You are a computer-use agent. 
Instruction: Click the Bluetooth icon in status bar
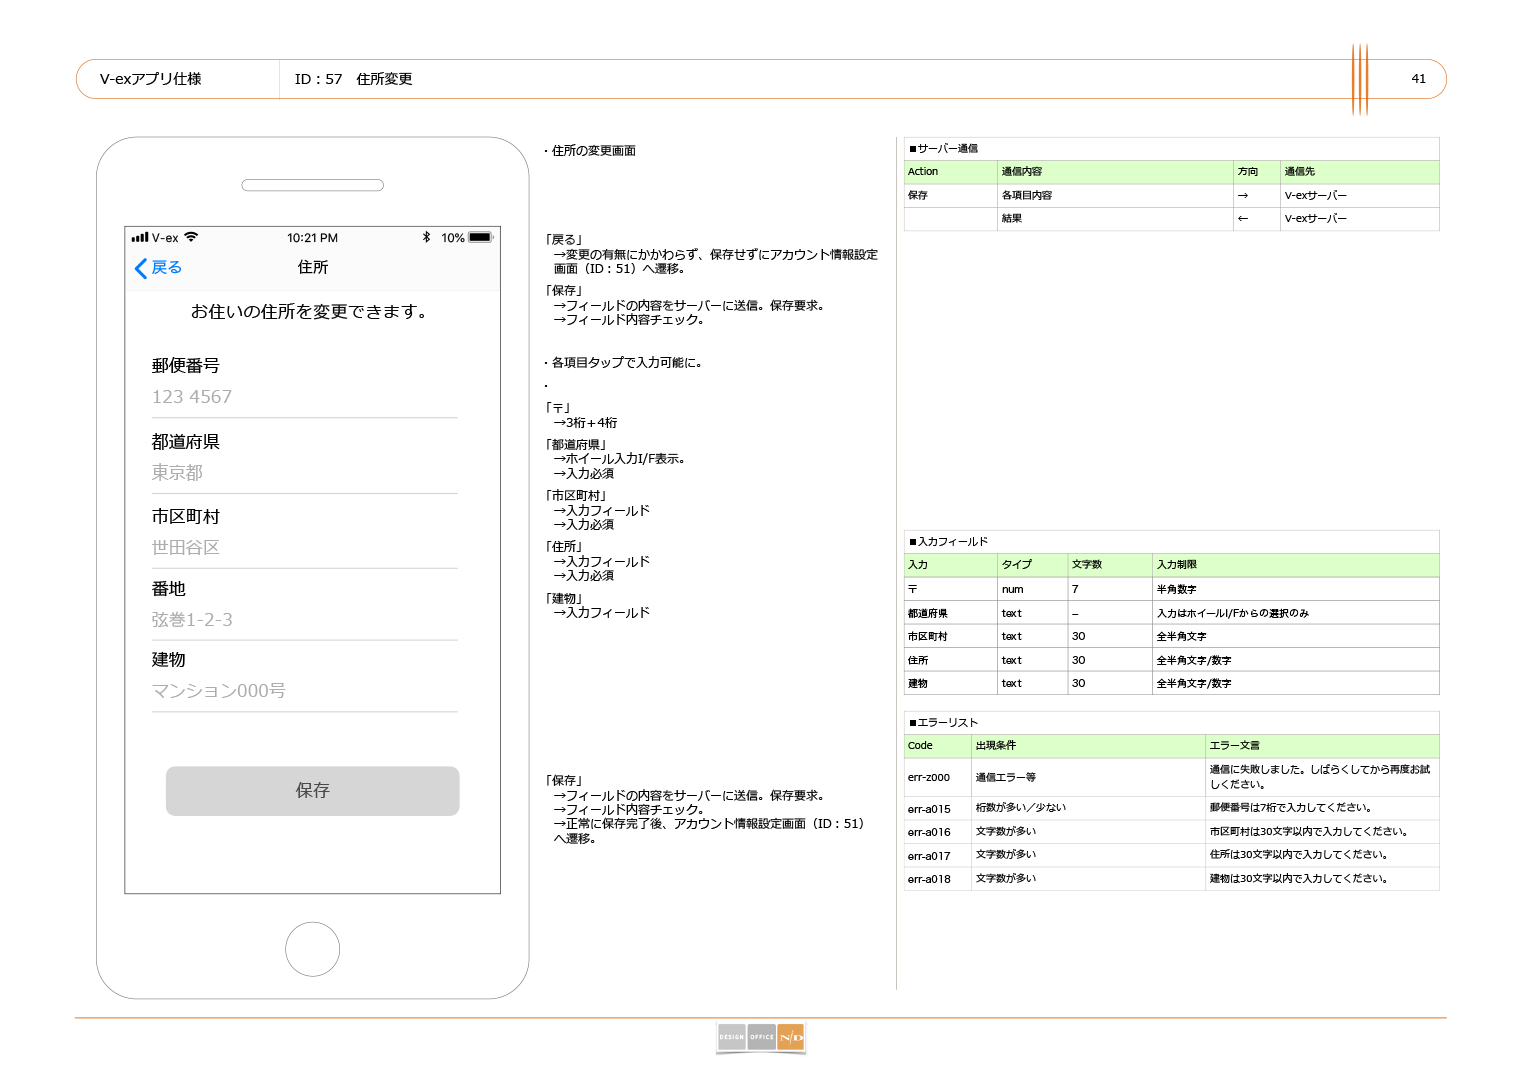[426, 237]
